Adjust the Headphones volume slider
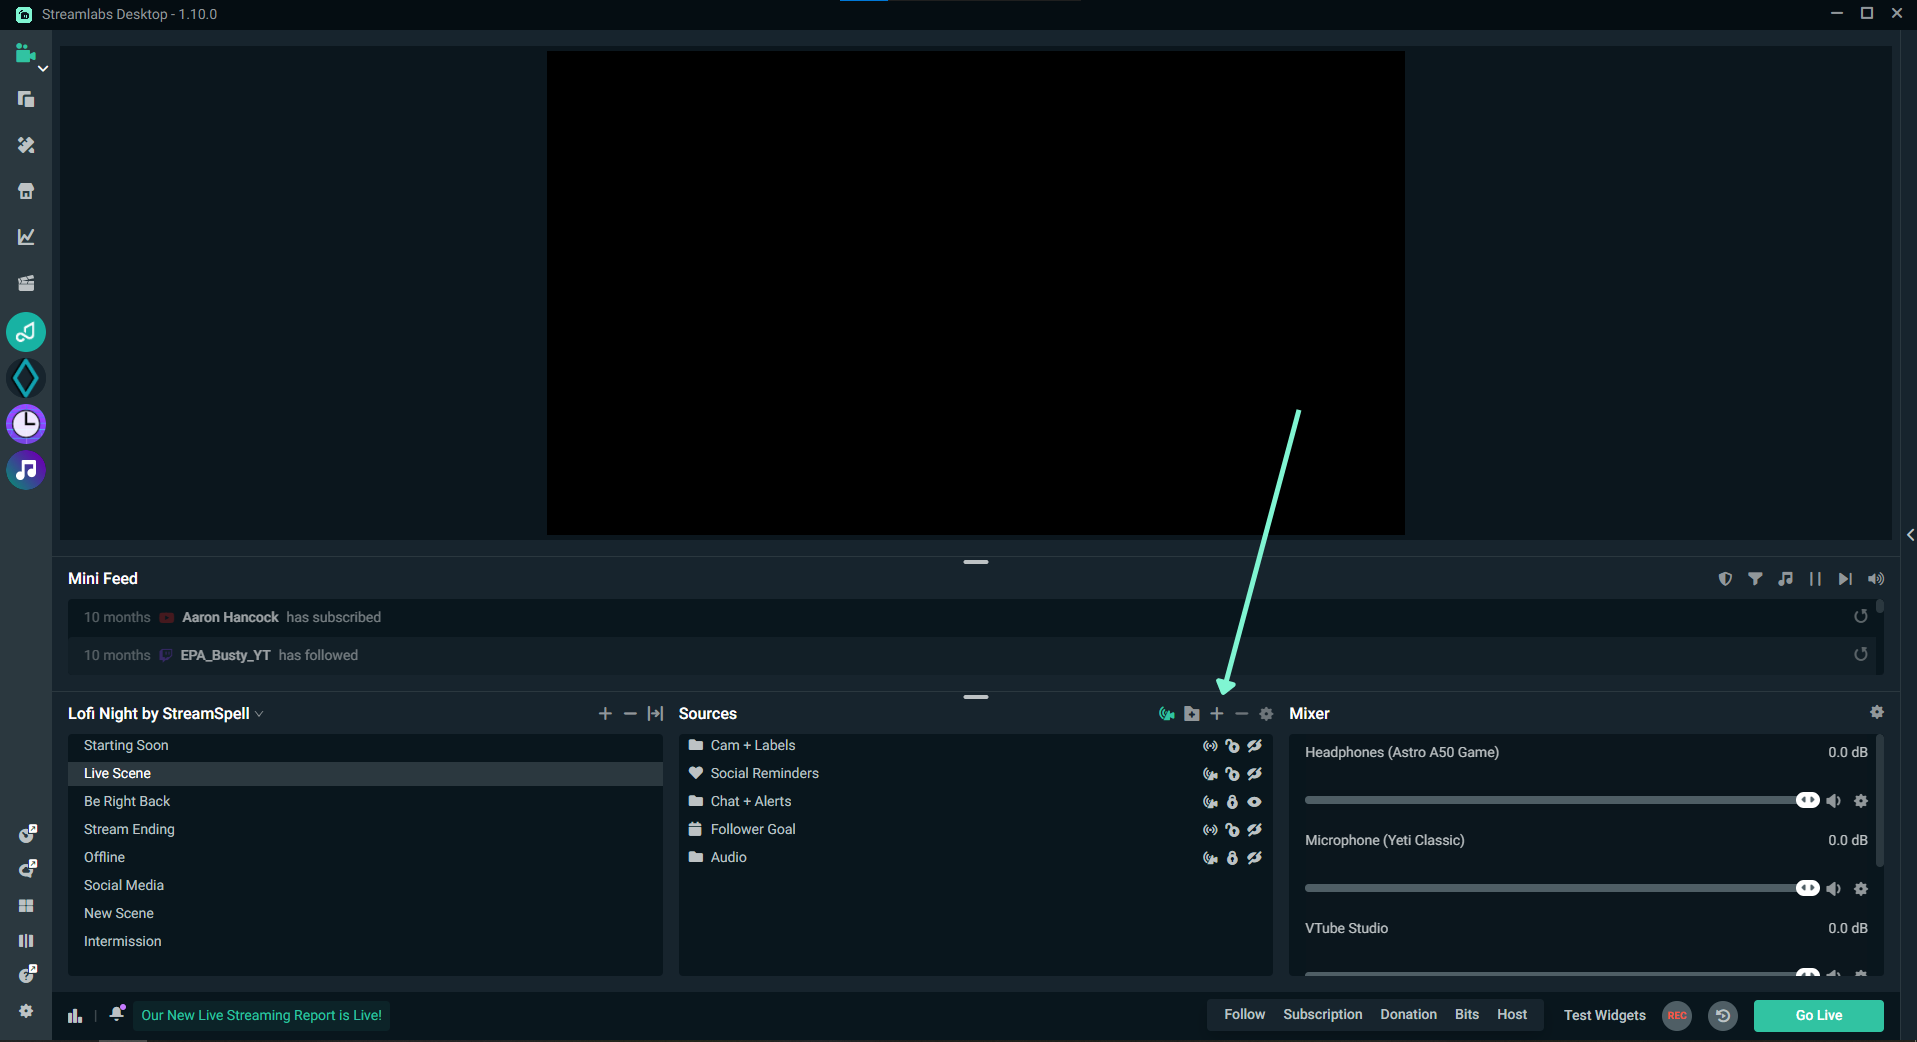Image resolution: width=1917 pixels, height=1042 pixels. pyautogui.click(x=1807, y=800)
